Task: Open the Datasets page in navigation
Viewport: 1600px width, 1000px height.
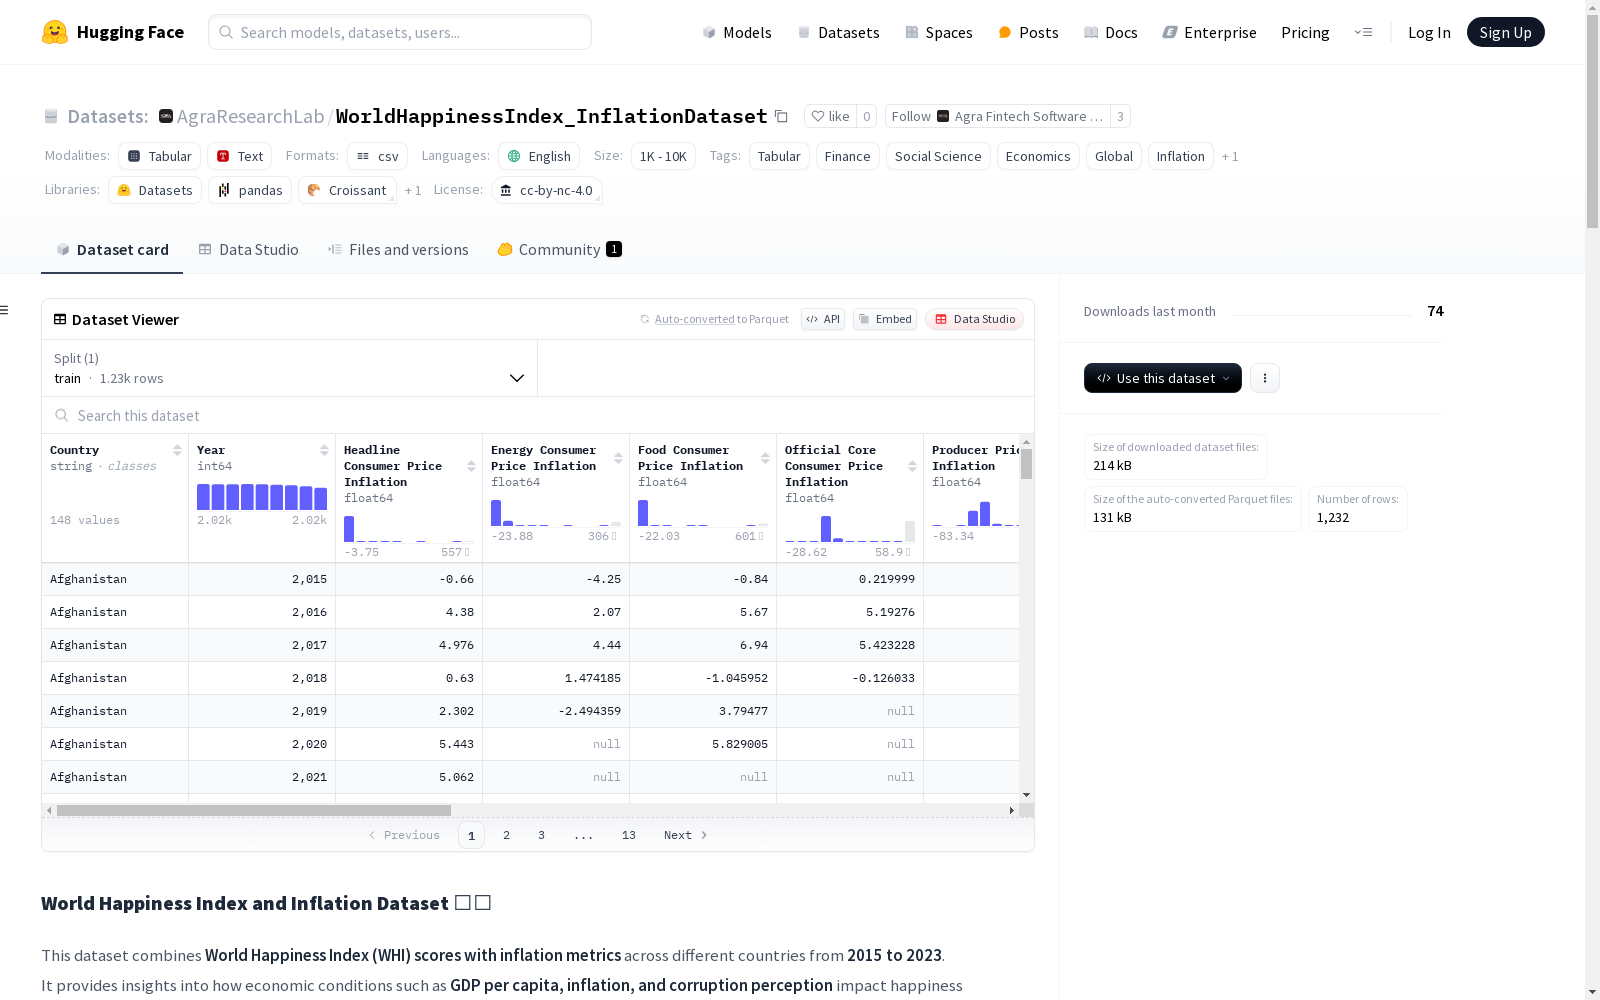Action: pos(838,32)
